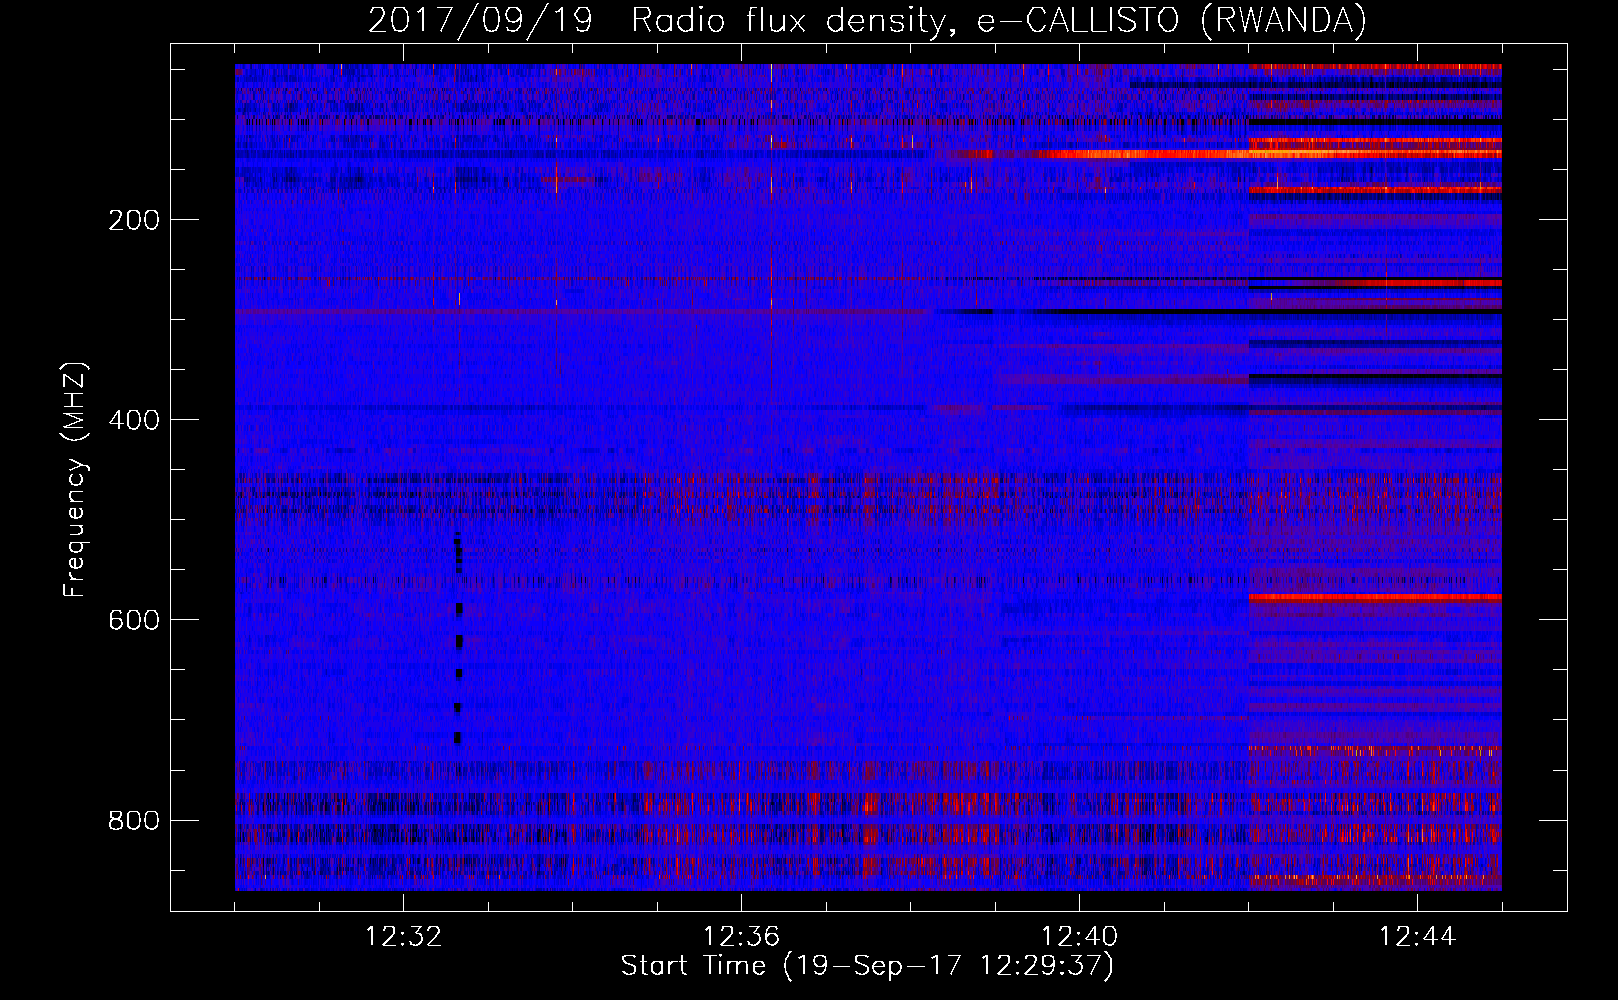Click the bright orange emission band near 12:40
Image resolution: width=1618 pixels, height=1000 pixels.
click(x=1270, y=154)
